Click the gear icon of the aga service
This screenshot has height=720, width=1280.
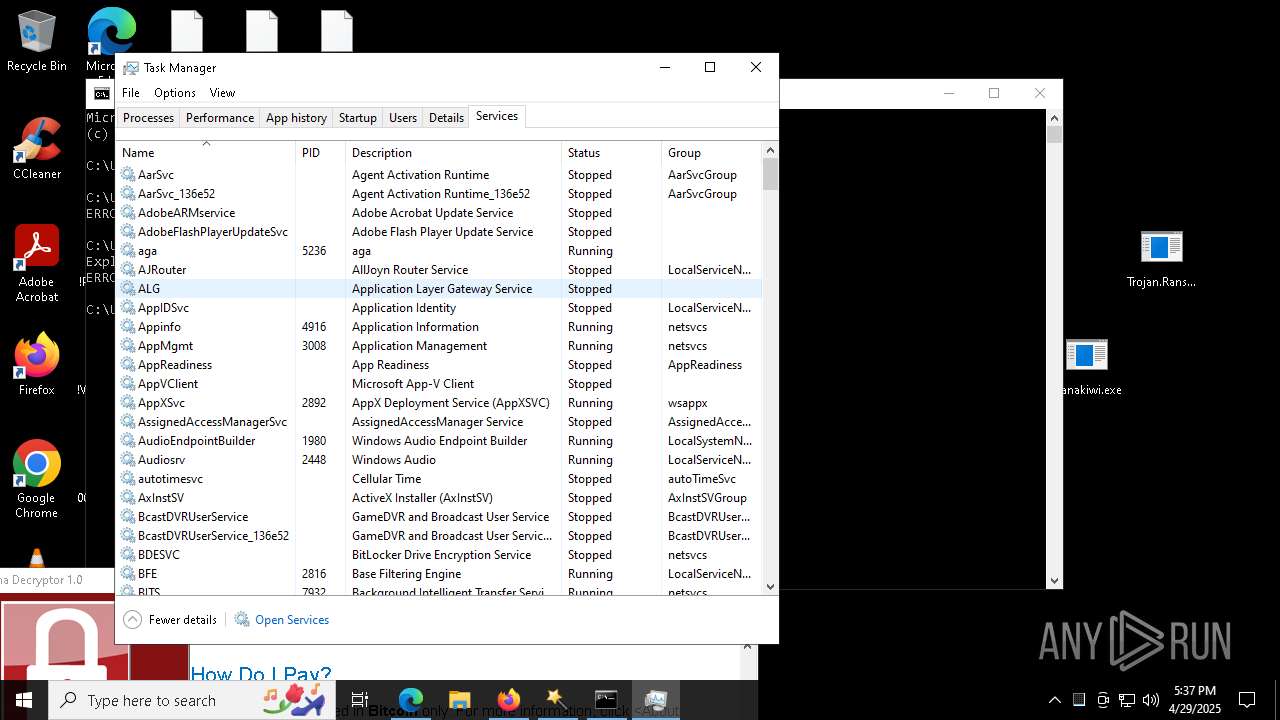pos(128,250)
